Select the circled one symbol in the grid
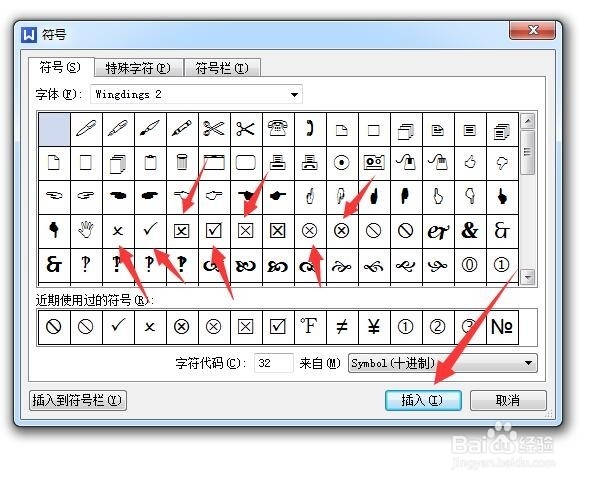This screenshot has height=484, width=589. tap(502, 265)
